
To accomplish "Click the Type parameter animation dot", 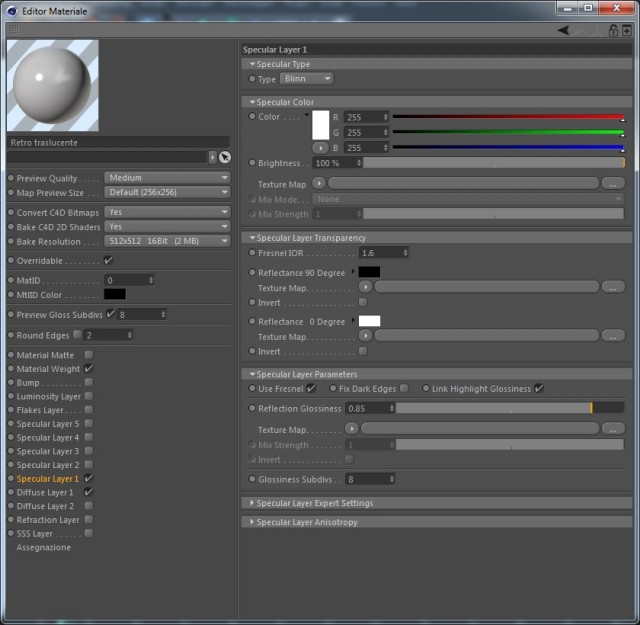I will coord(252,79).
